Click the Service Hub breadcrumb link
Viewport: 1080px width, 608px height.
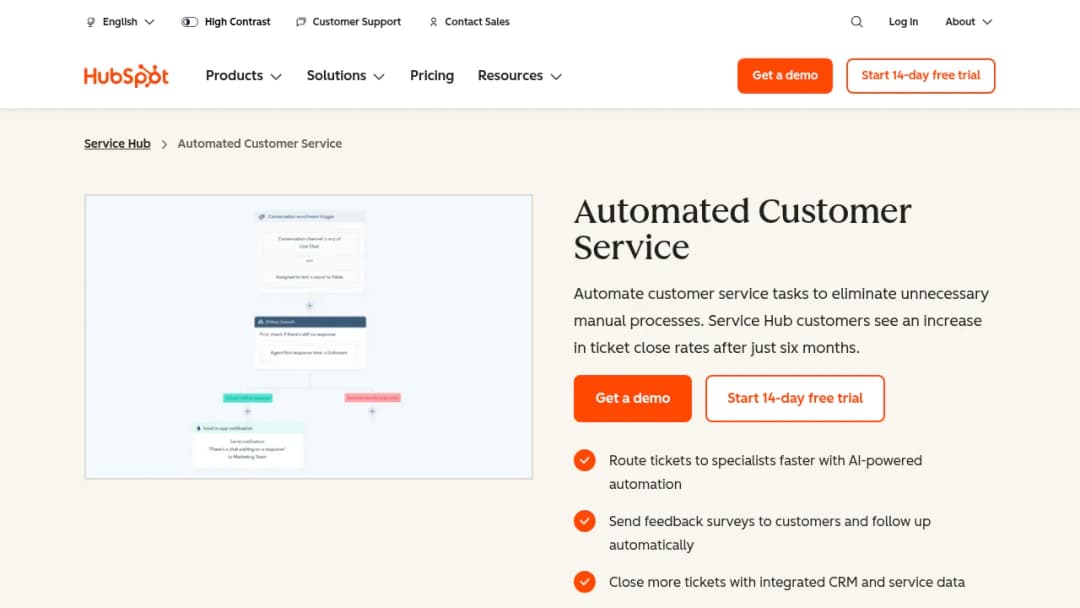[x=117, y=143]
